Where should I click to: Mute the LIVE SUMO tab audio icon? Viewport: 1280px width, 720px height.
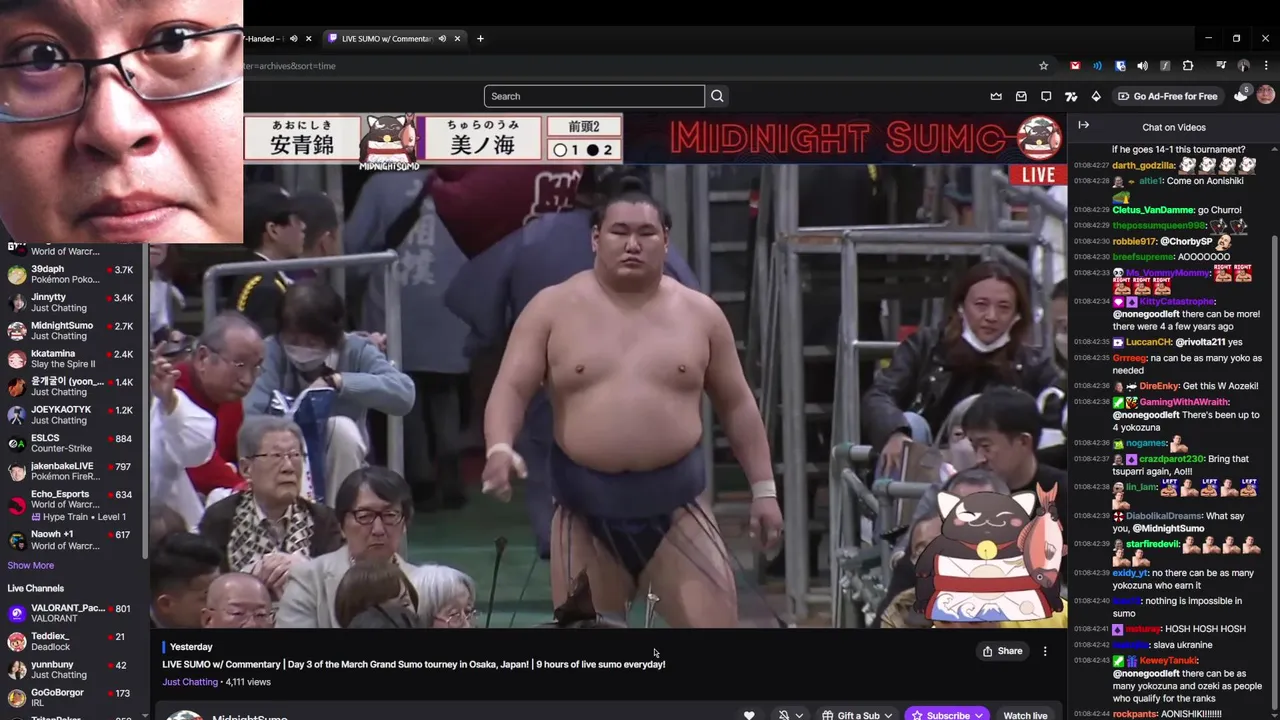click(x=442, y=39)
